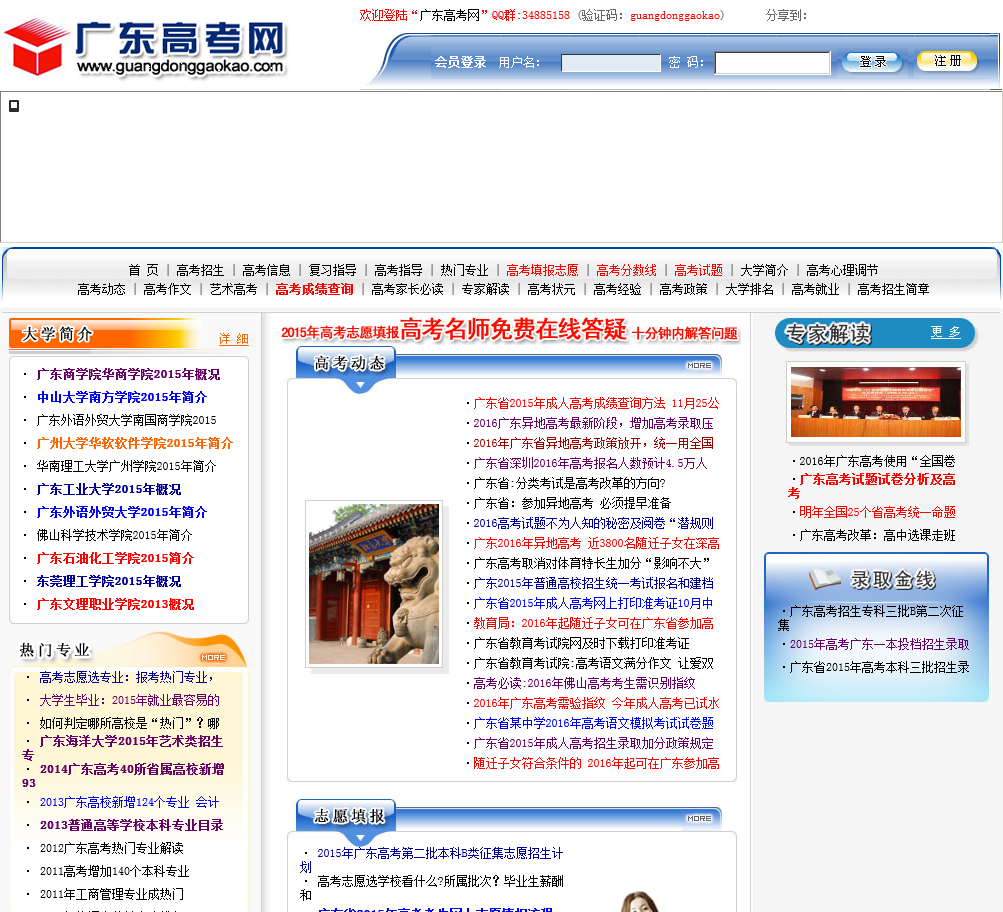
Task: Open 广东高考试题试卷分析及高考 link
Action: click(872, 485)
